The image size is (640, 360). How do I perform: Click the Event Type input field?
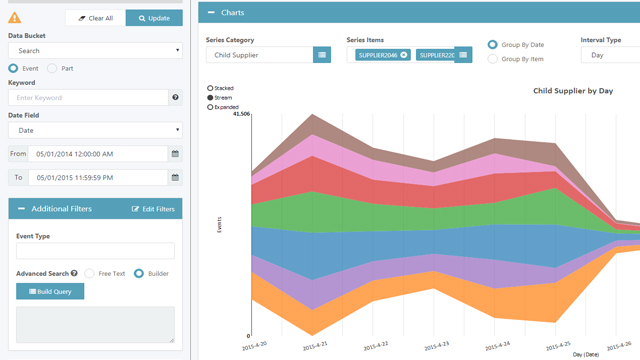96,251
